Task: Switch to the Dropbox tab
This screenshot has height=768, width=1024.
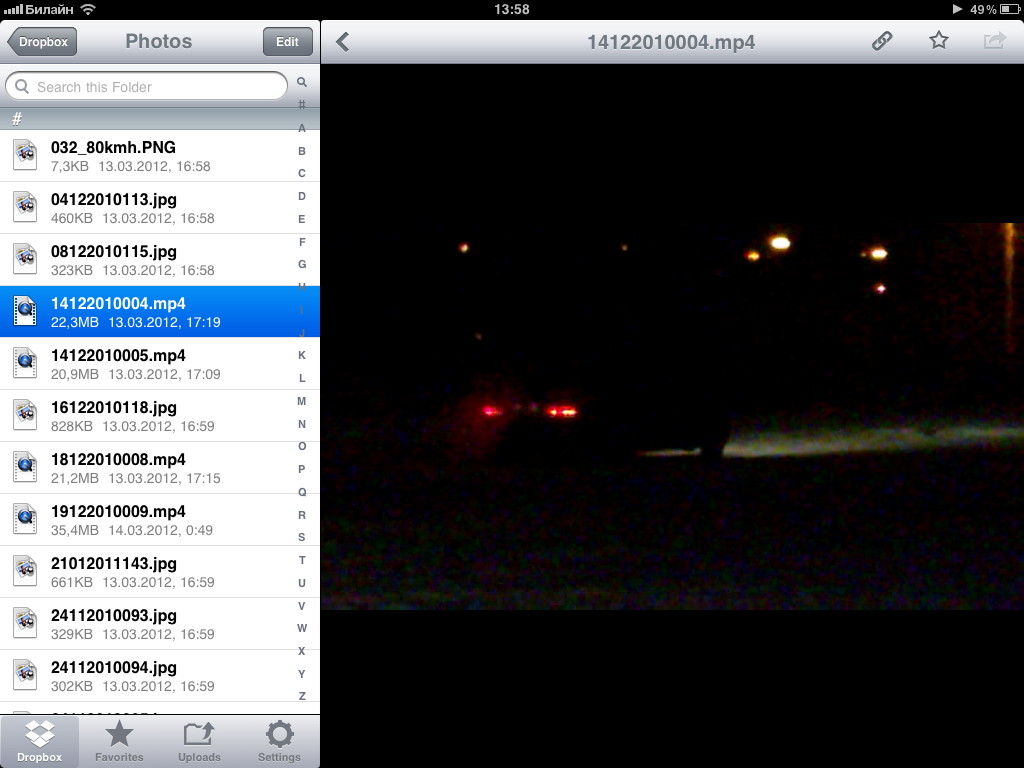Action: [40, 741]
